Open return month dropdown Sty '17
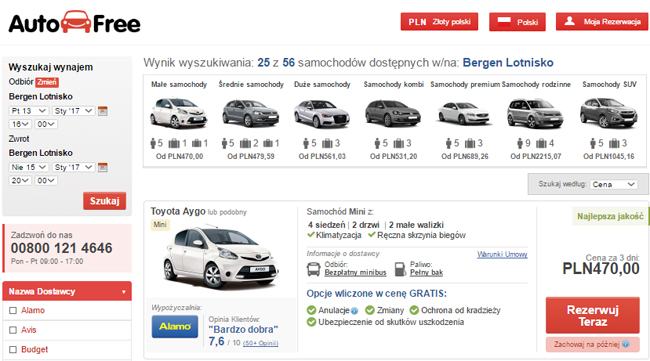The width and height of the screenshot is (650, 361). [x=74, y=167]
